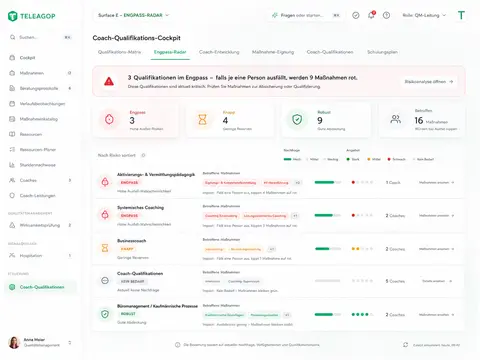Click the demand bar in Aktivierungs- row
This screenshot has height=360, width=480.
point(328,182)
